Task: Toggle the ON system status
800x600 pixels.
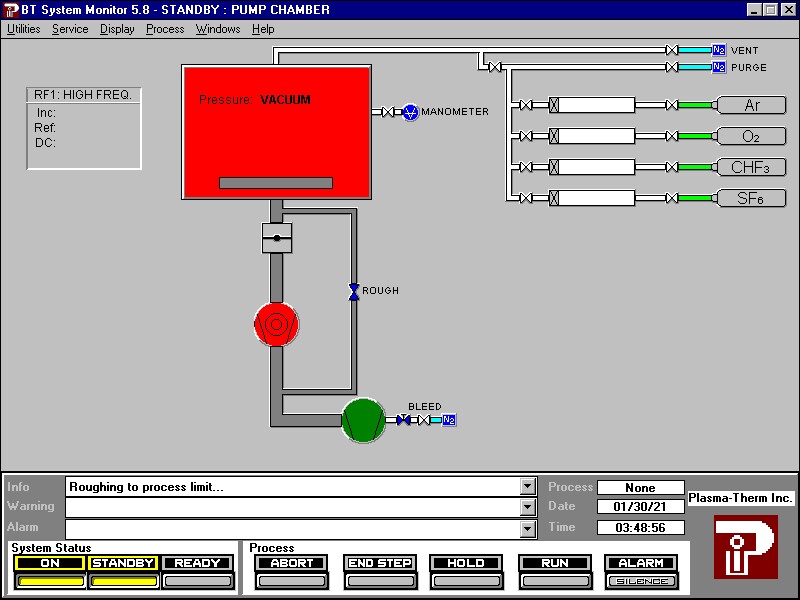Action: 49,563
